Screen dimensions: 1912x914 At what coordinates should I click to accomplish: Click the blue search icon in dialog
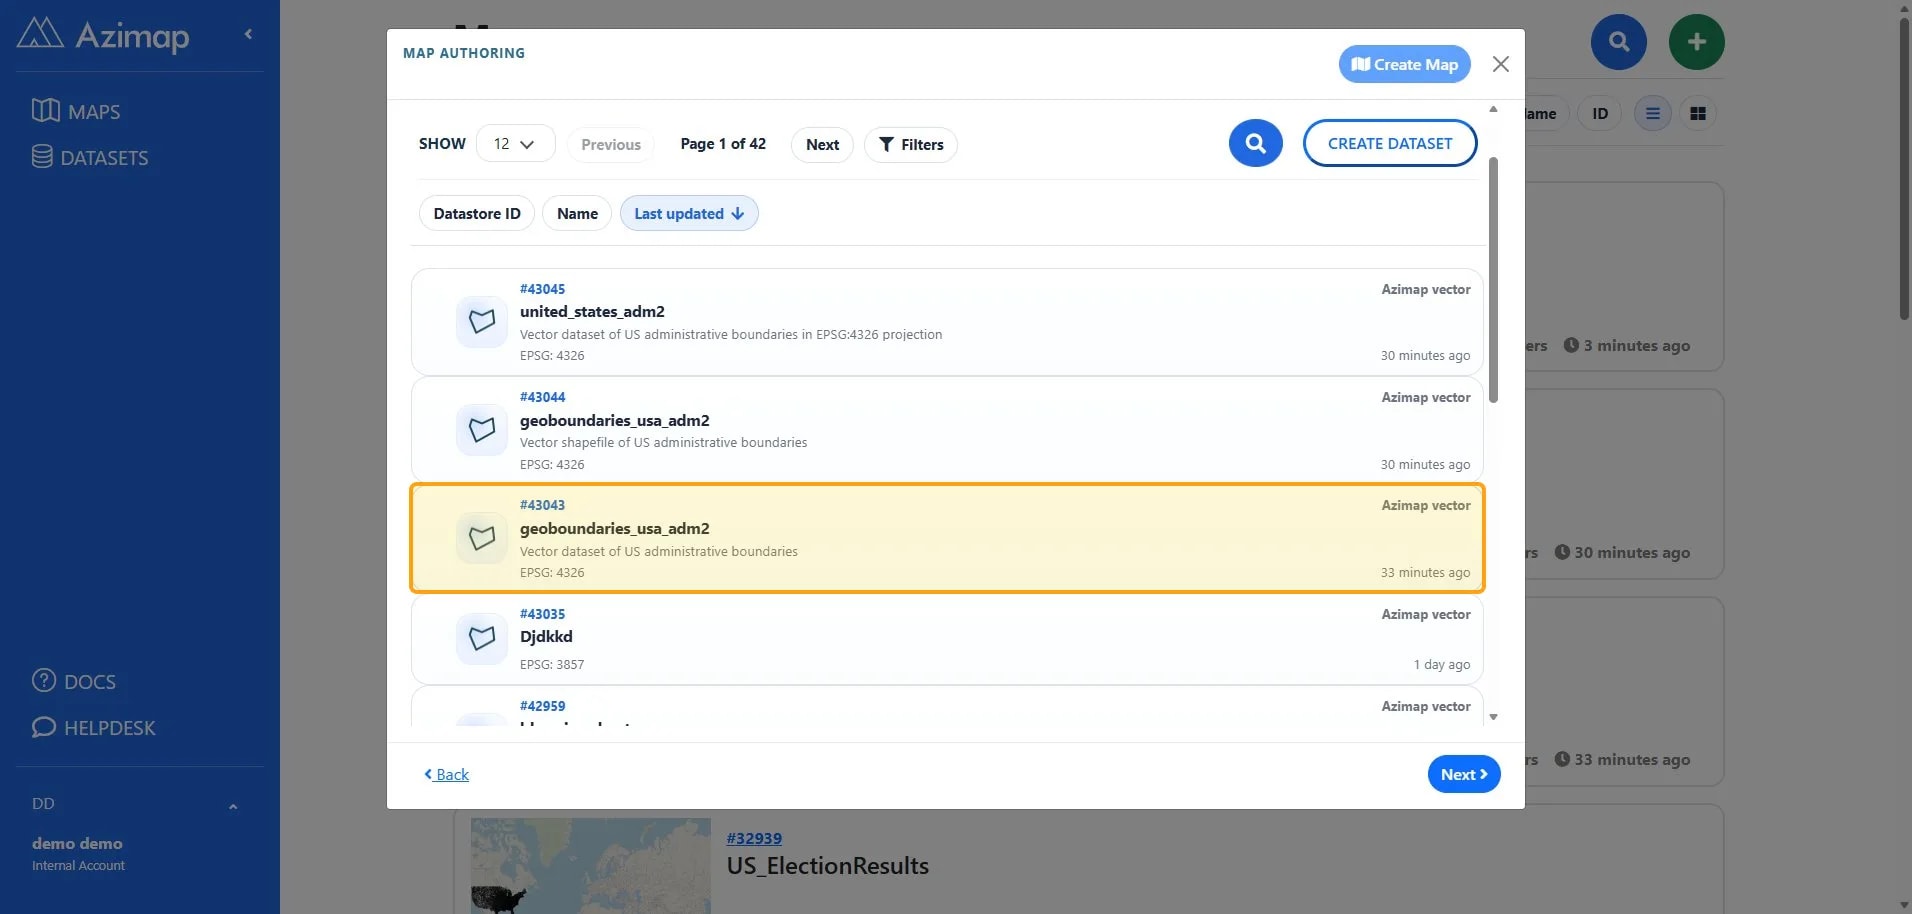click(1255, 144)
